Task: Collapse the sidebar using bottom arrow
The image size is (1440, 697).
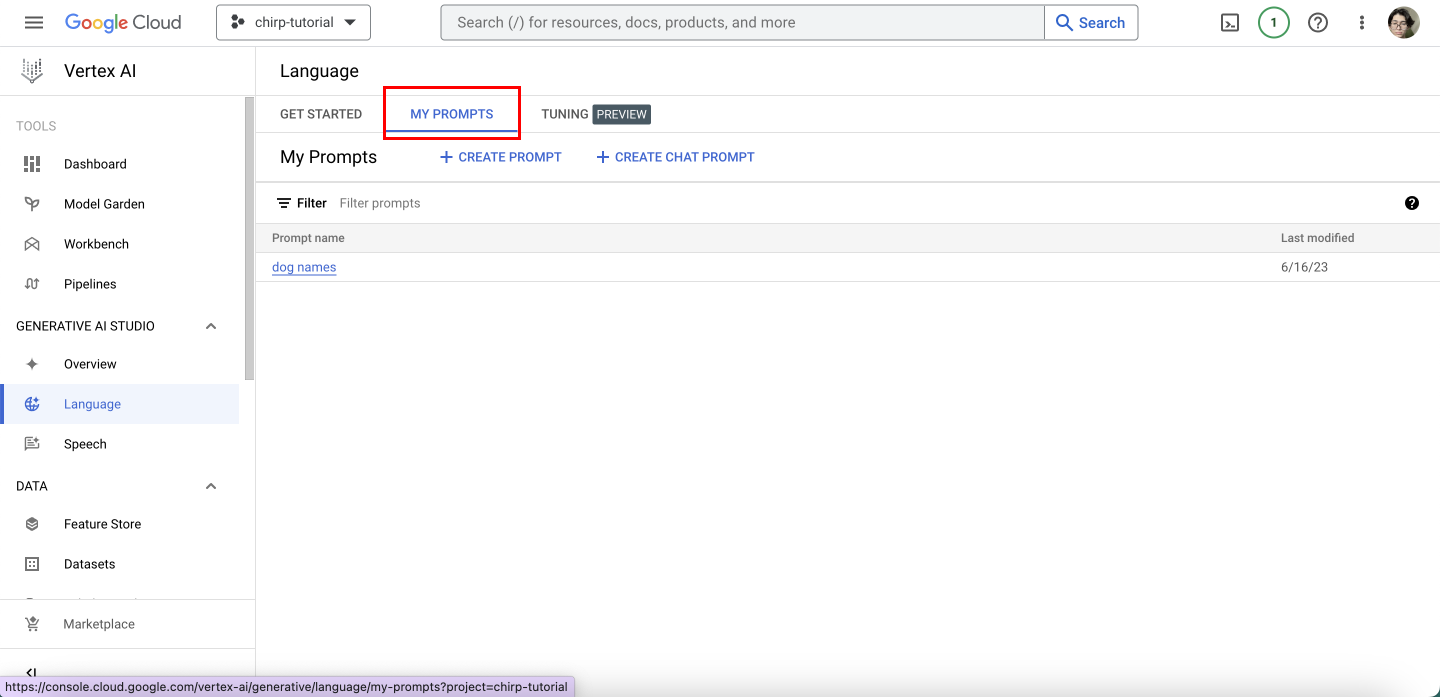Action: (x=31, y=674)
